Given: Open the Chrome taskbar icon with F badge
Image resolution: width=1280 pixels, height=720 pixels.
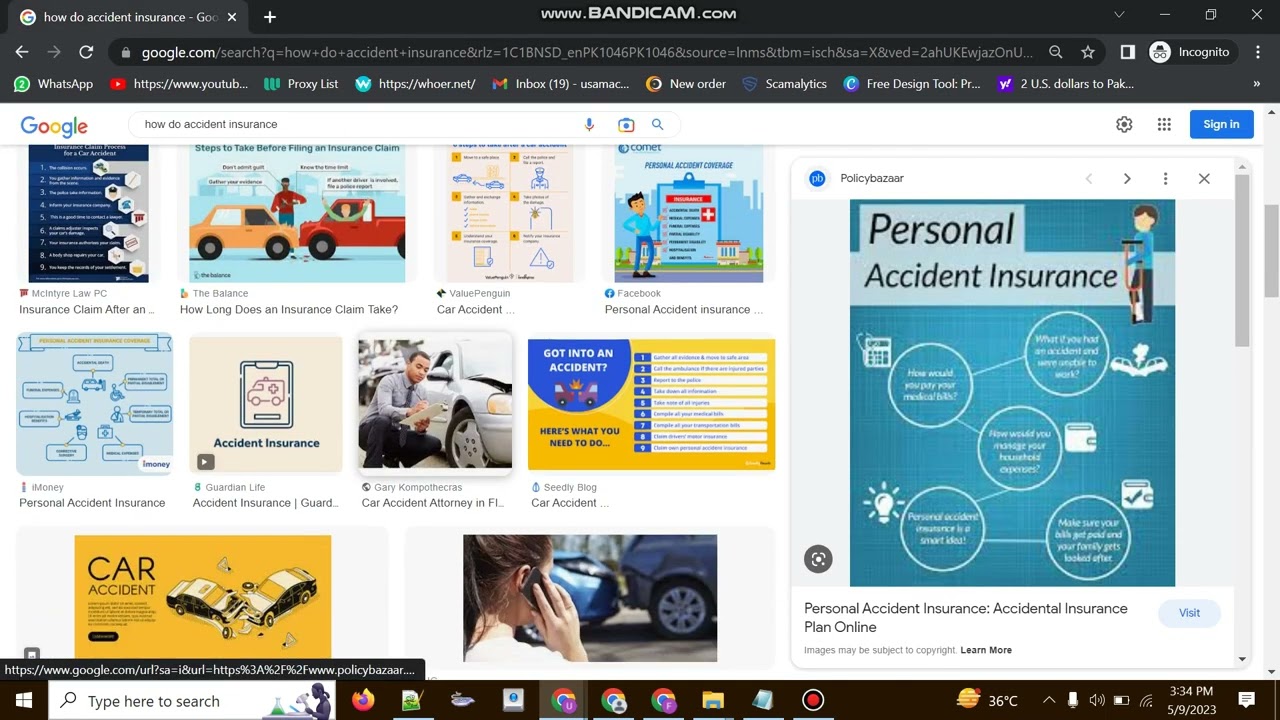Looking at the screenshot, I should tap(663, 700).
